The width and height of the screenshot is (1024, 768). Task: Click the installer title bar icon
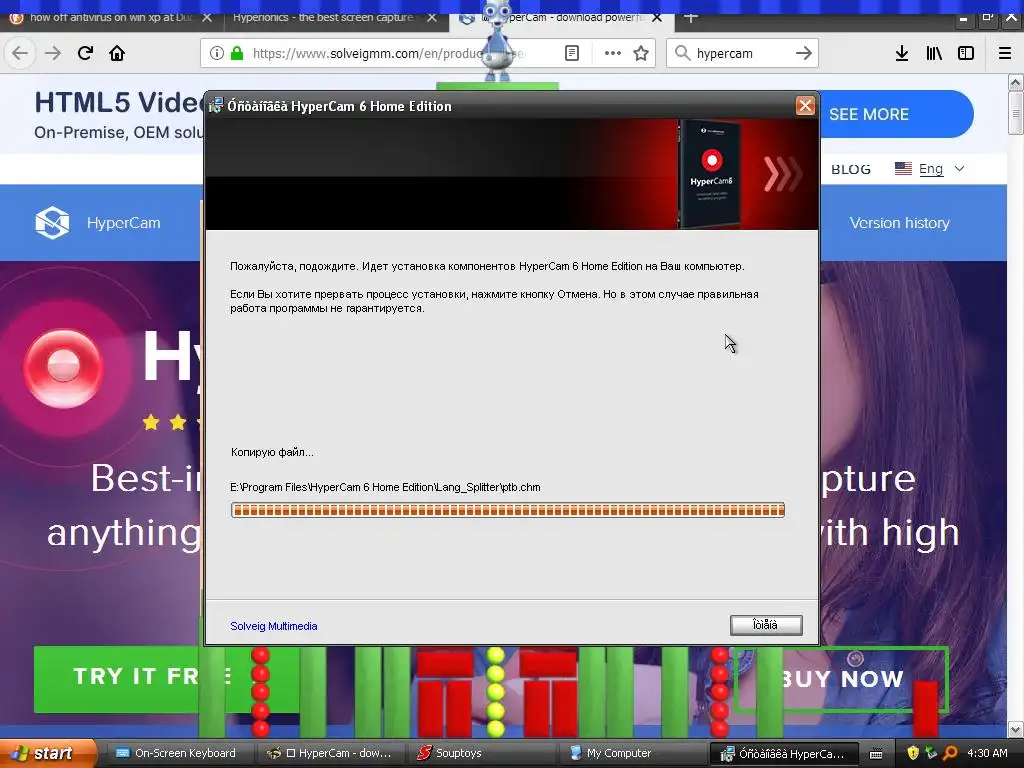[x=215, y=105]
